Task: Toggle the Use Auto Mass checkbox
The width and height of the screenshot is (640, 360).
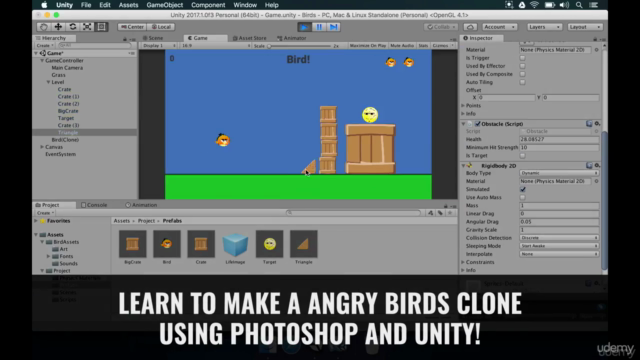Action: point(522,198)
